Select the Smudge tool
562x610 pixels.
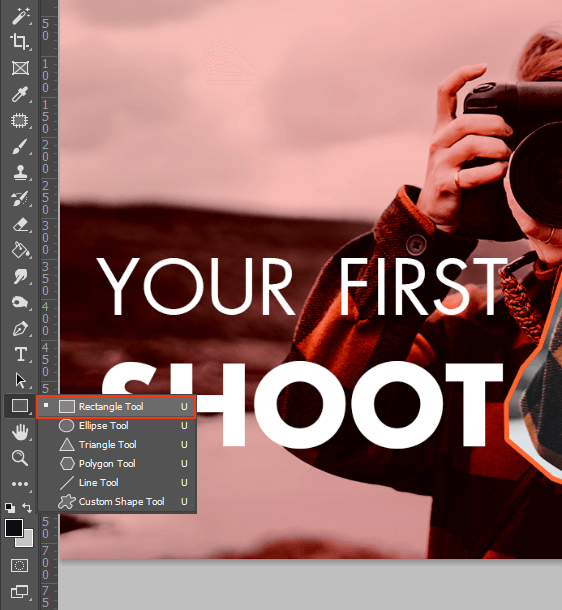click(x=20, y=277)
